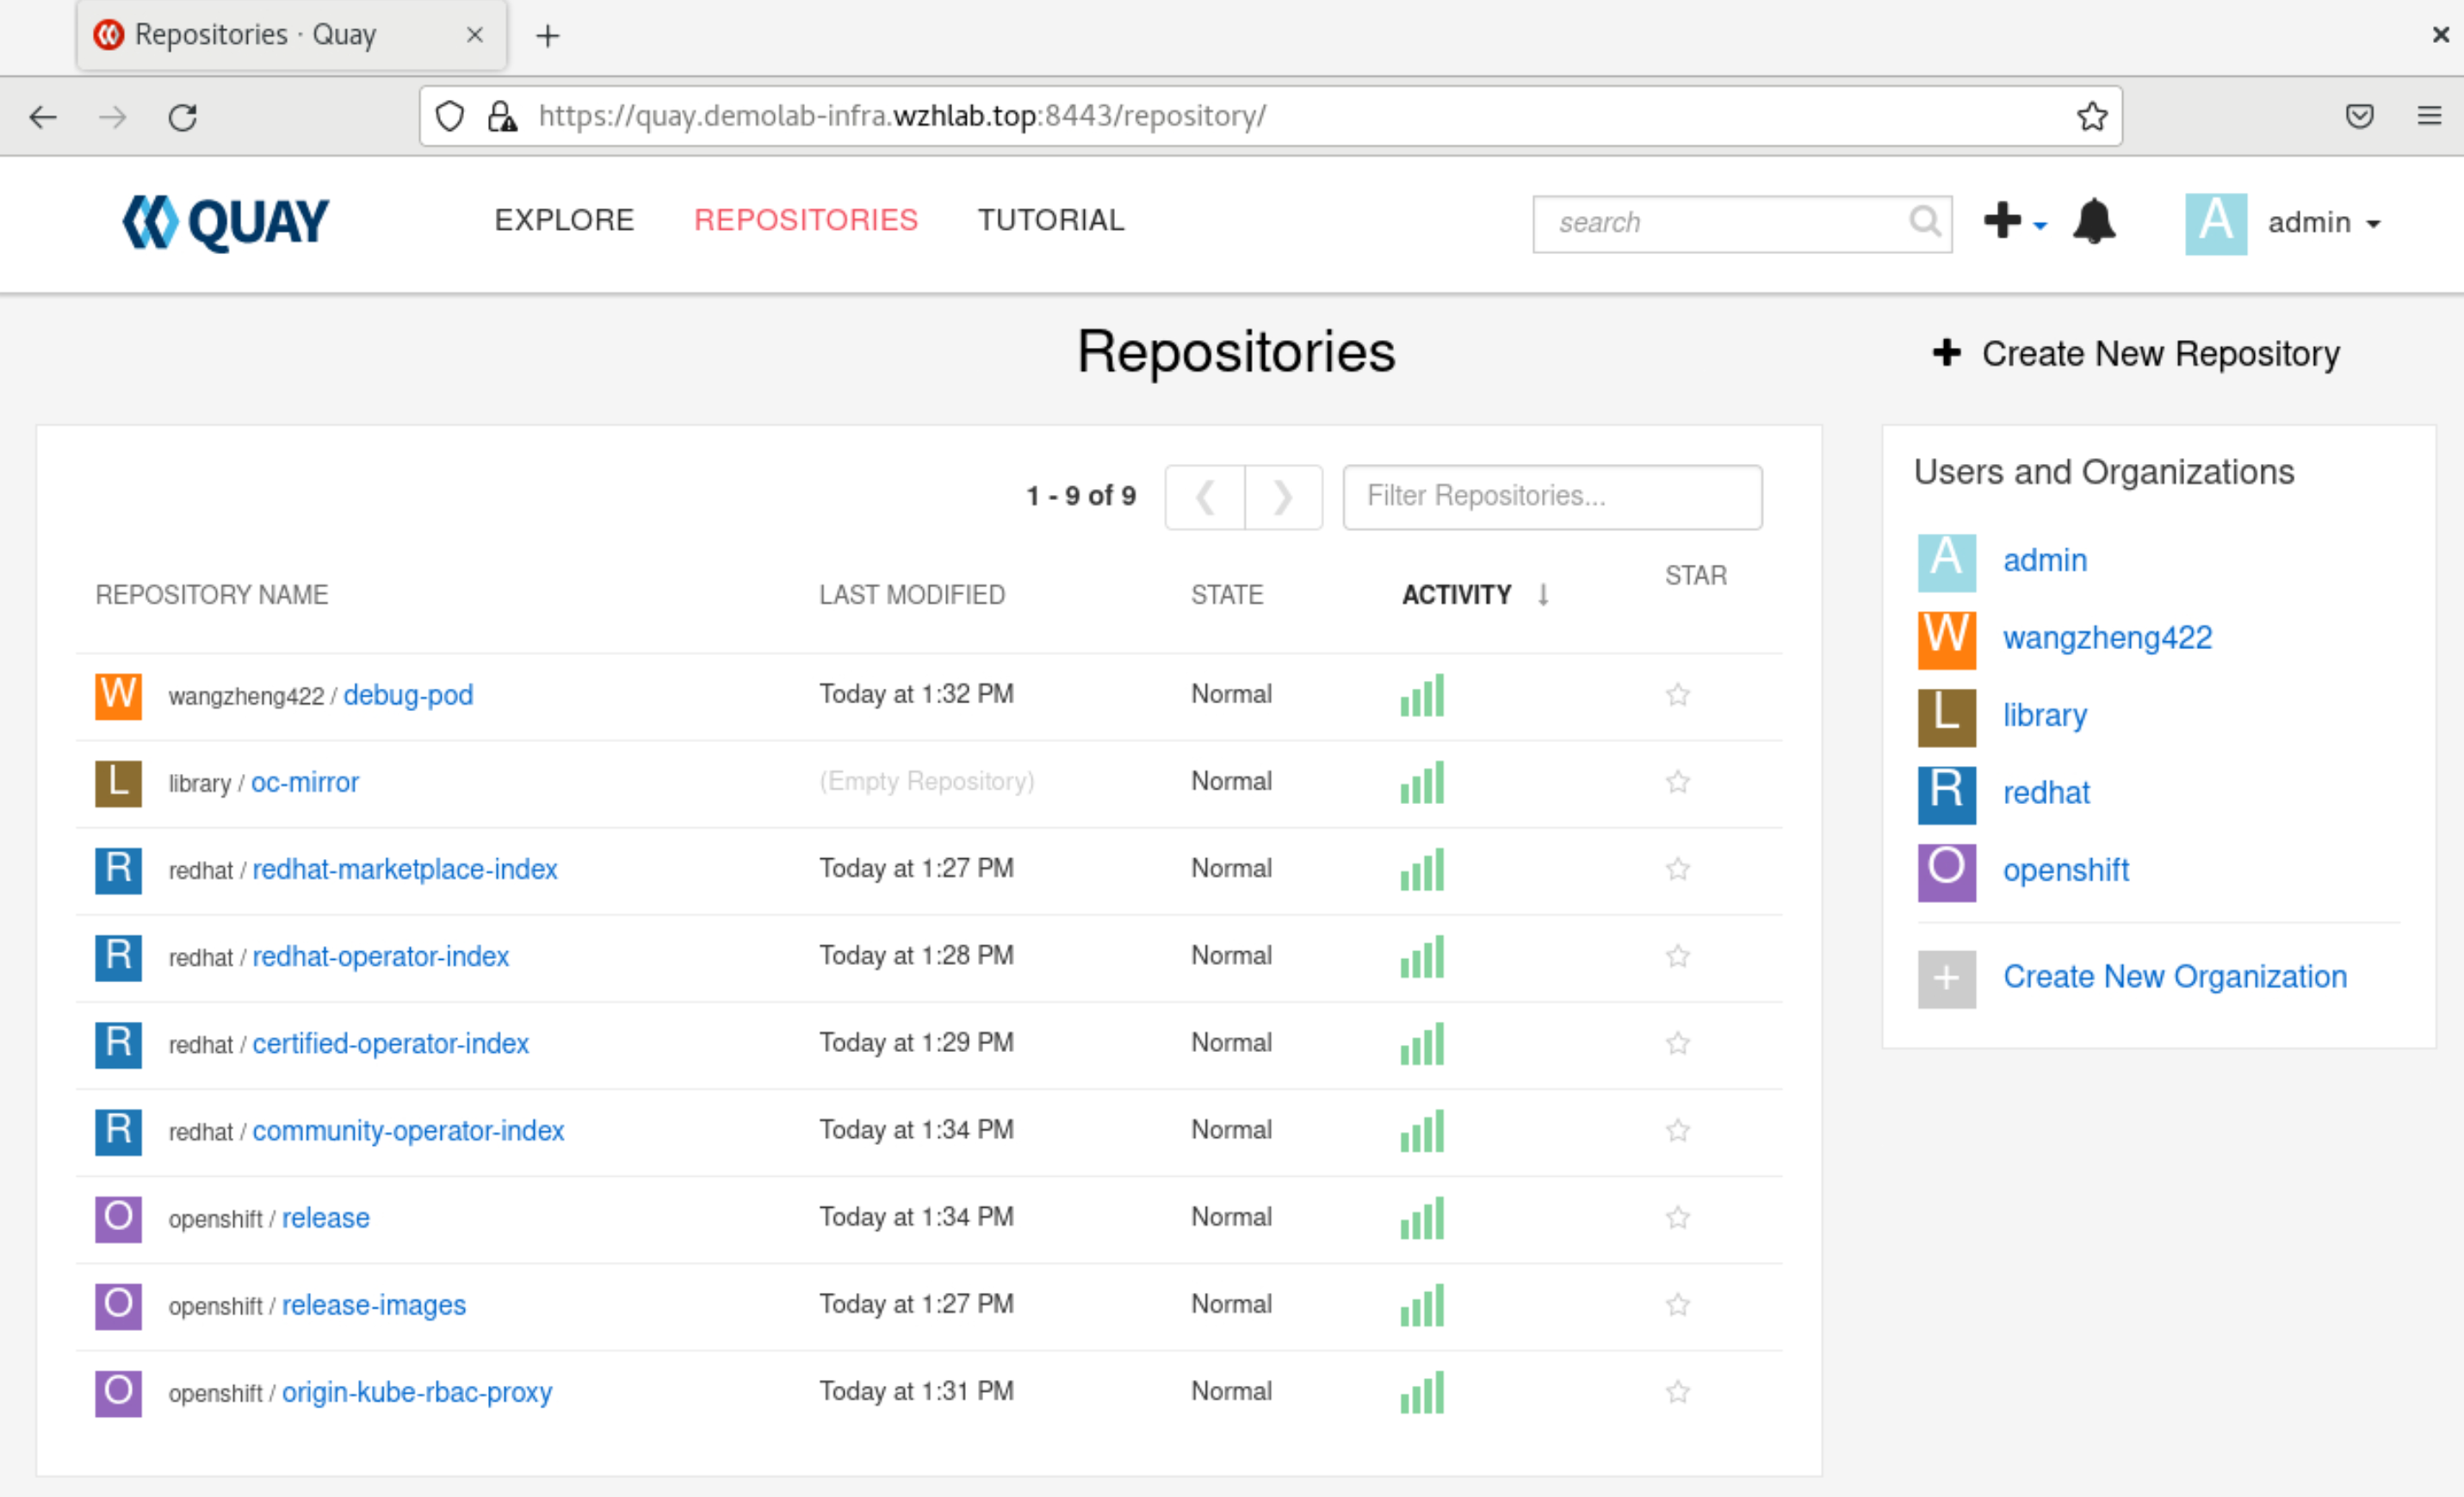Star the wangzheng422/debug-pod repository

pyautogui.click(x=1677, y=695)
